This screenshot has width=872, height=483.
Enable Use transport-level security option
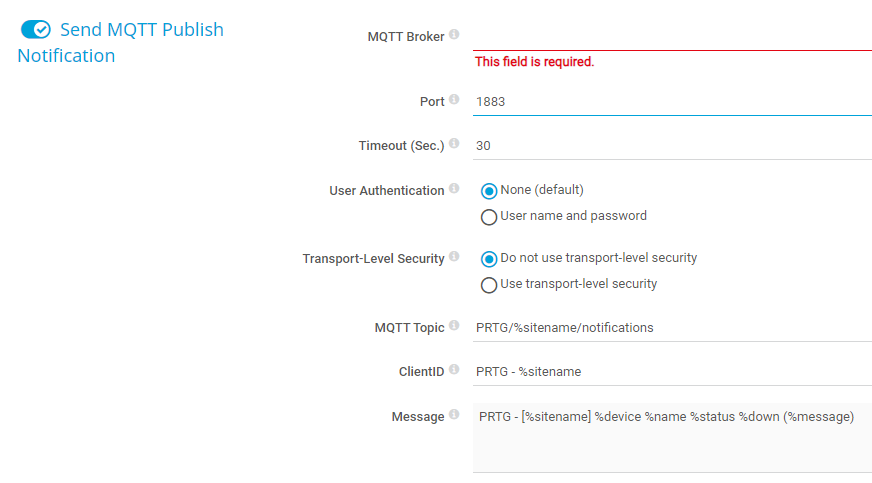point(489,285)
